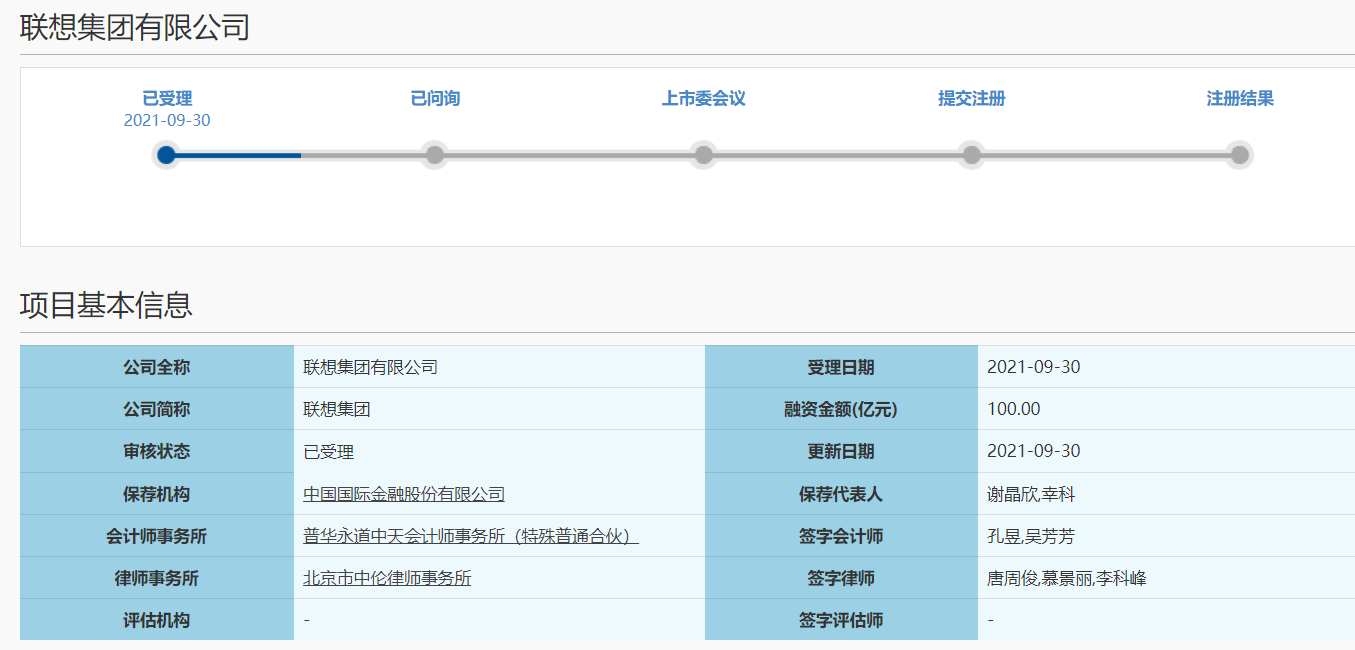The width and height of the screenshot is (1355, 650).
Task: Open the 中国国际金融股份有限公司 sponsor link
Action: tap(404, 494)
